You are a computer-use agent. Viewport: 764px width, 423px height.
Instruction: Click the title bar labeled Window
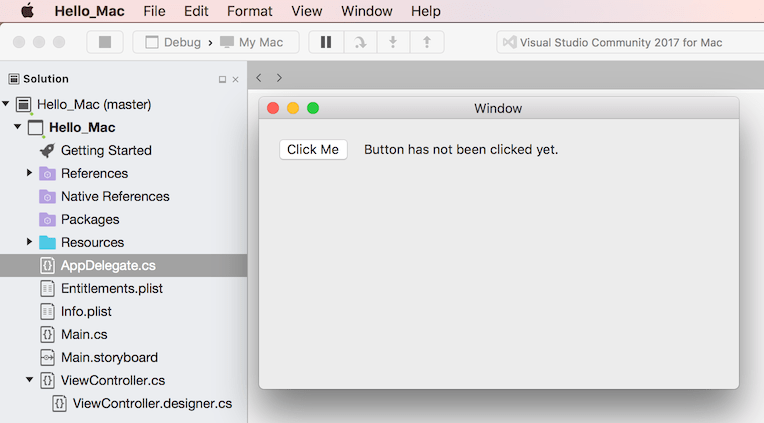coord(498,108)
